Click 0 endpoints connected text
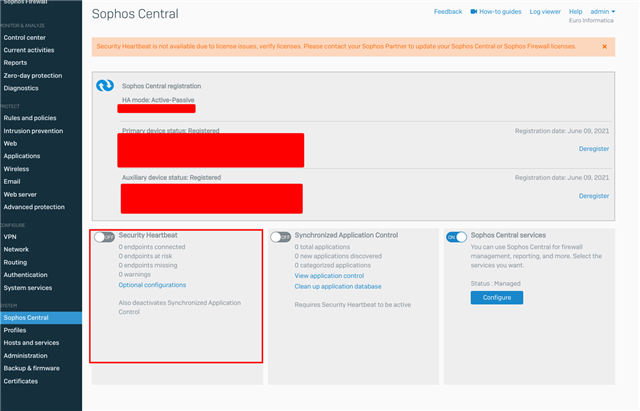Viewport: 640px width, 411px height. point(151,247)
